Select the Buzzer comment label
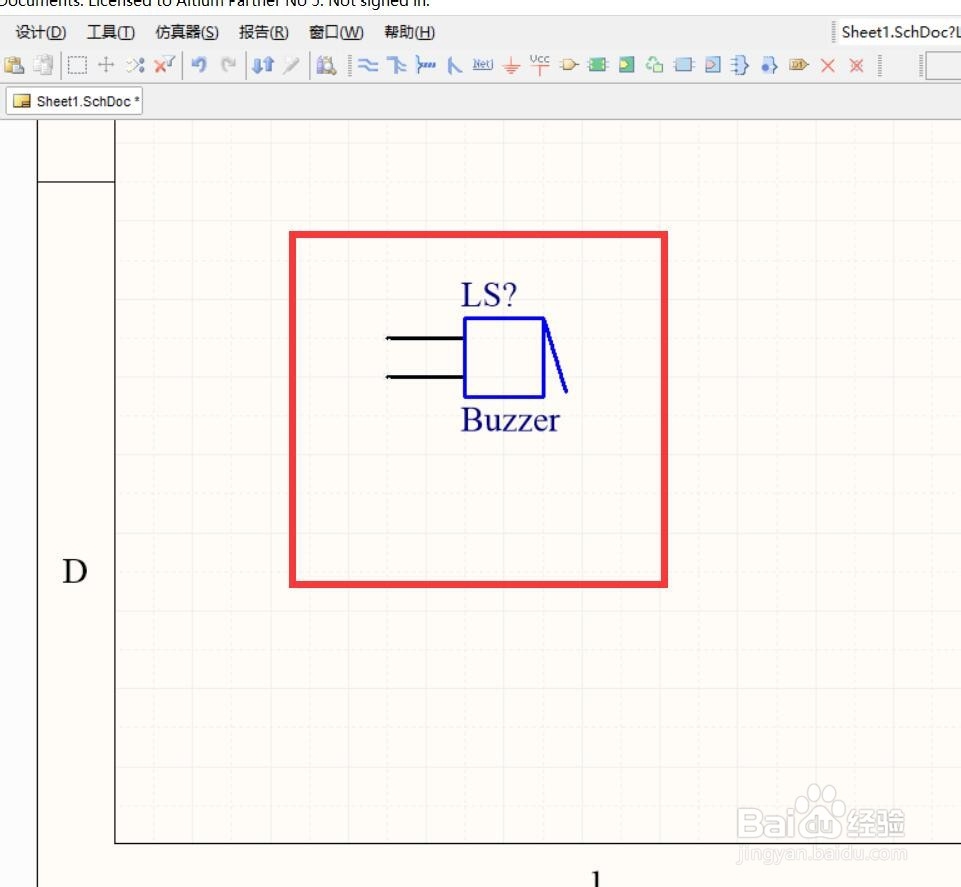This screenshot has height=887, width=961. (x=510, y=420)
